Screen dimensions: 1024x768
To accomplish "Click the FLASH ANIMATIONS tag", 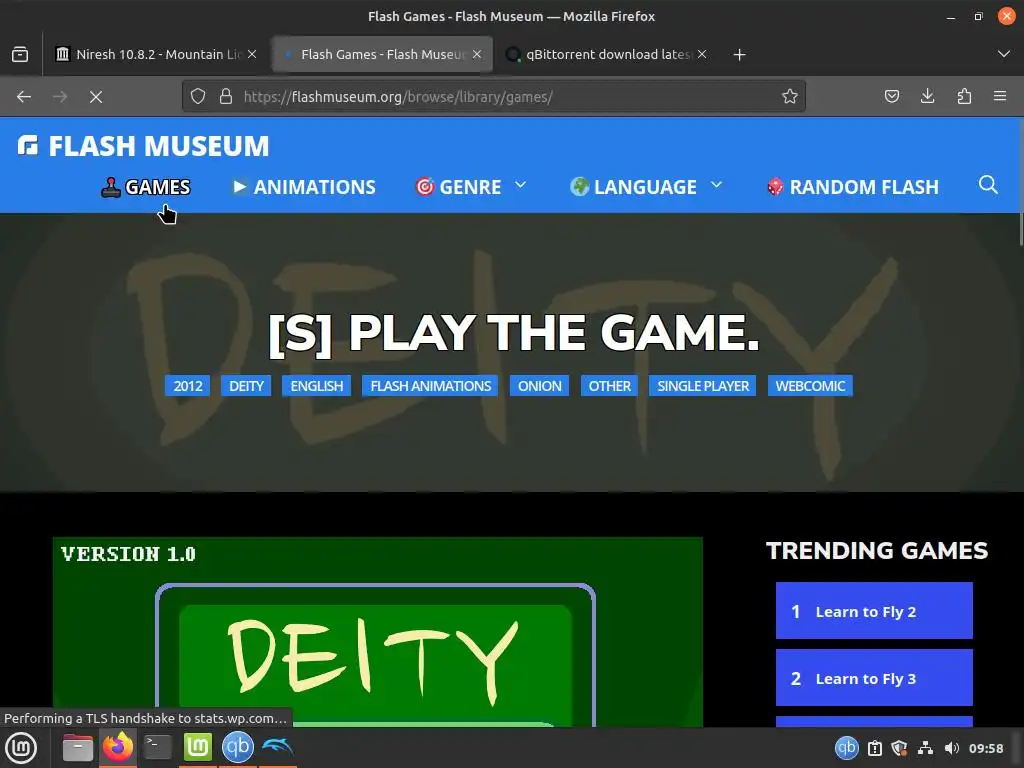I will tap(430, 386).
